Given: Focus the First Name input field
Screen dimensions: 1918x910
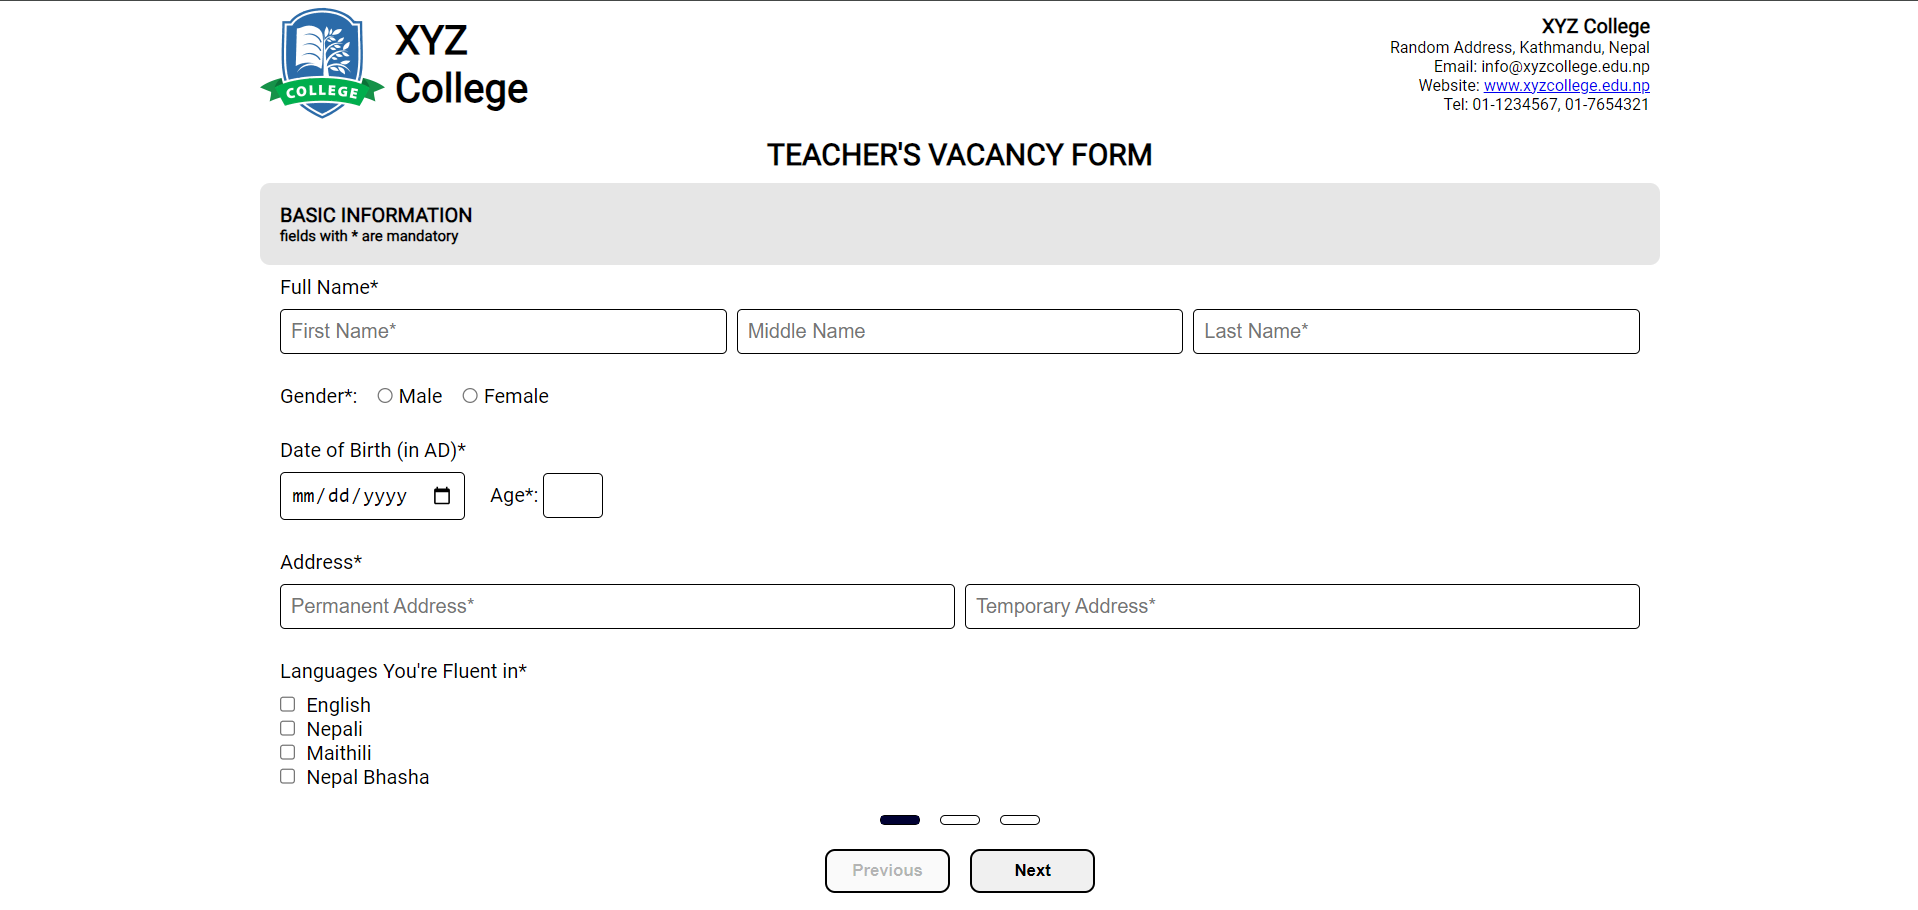Looking at the screenshot, I should tap(503, 331).
